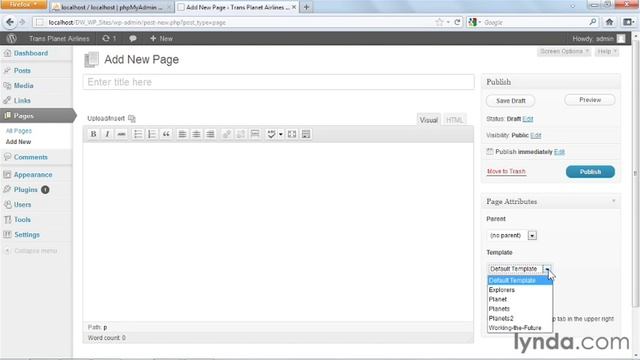Open updates indicator in admin bar
This screenshot has height=360, width=640.
(109, 38)
